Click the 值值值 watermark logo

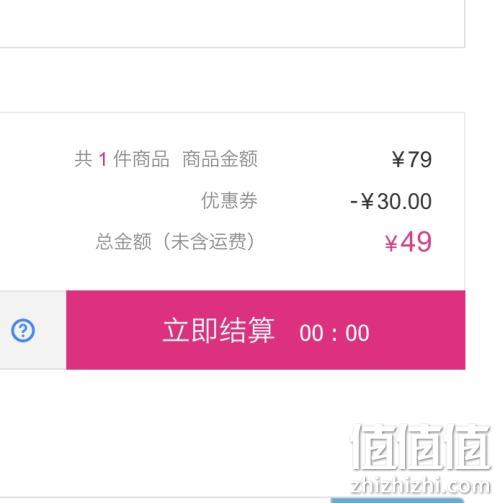pyautogui.click(x=421, y=447)
